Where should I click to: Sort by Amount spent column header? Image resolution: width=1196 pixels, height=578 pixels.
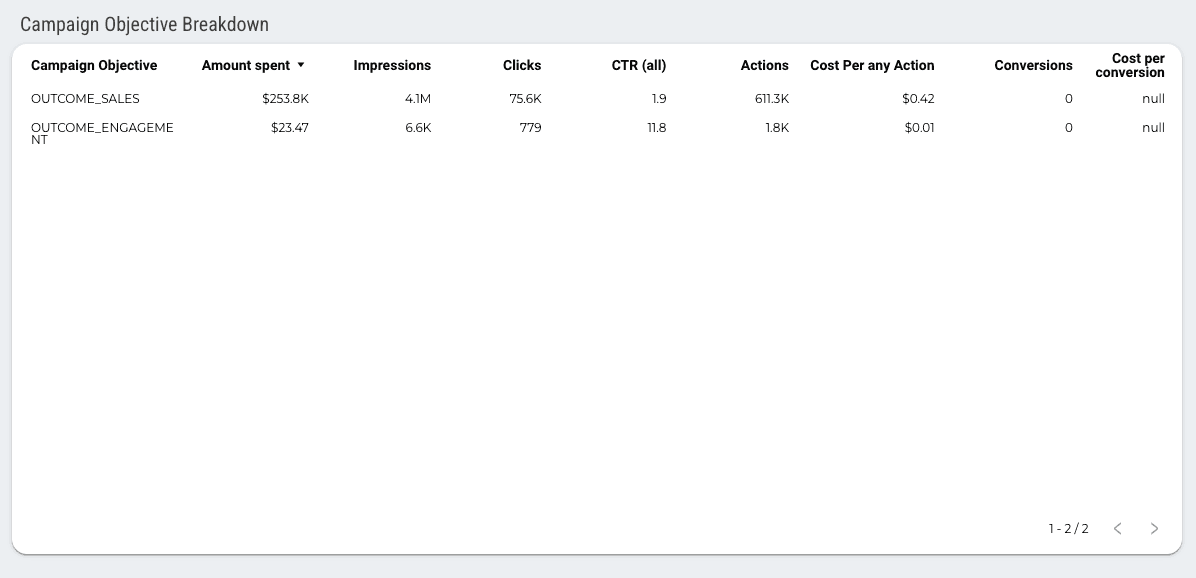[246, 66]
